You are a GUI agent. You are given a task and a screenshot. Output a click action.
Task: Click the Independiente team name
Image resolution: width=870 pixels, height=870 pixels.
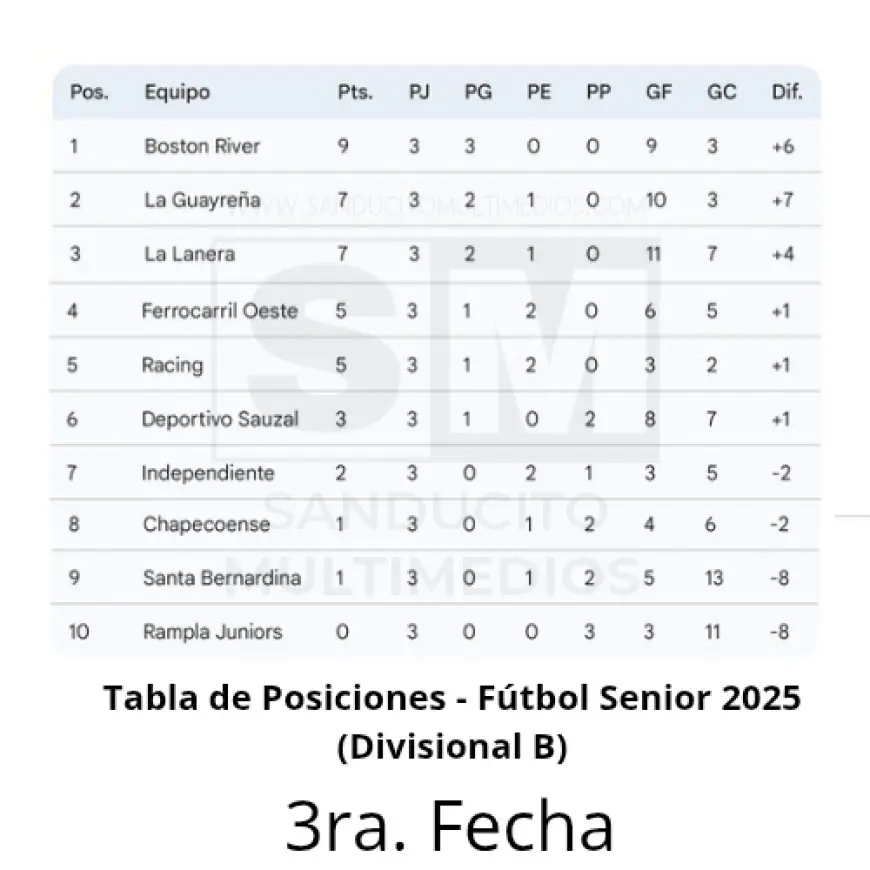(208, 473)
